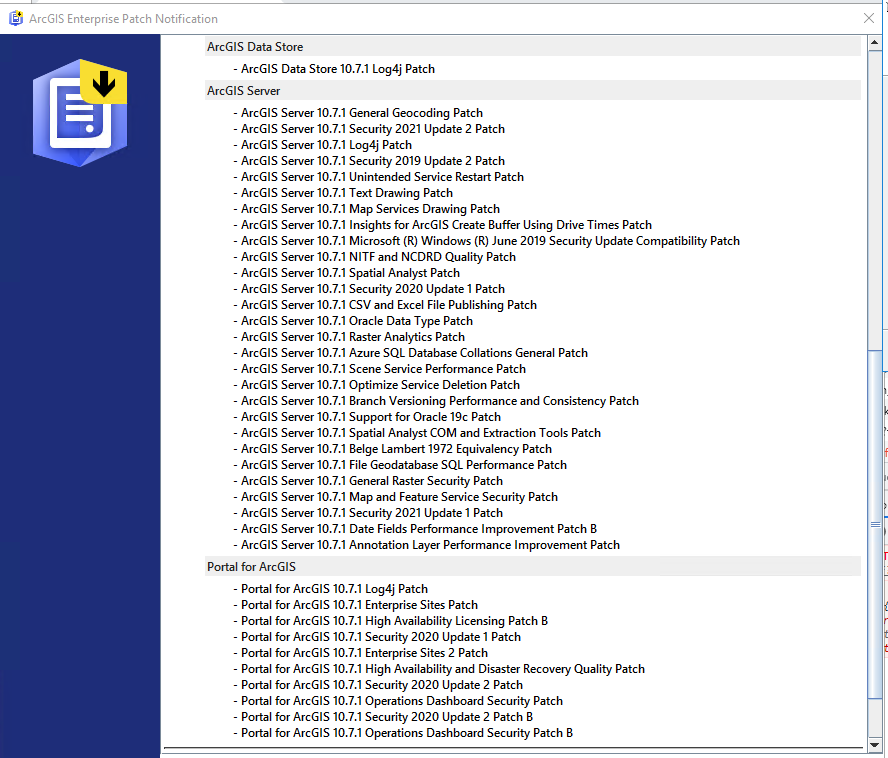The height and width of the screenshot is (758, 888).
Task: Select Portal Operations Dashboard Security Patch
Action: click(x=399, y=701)
